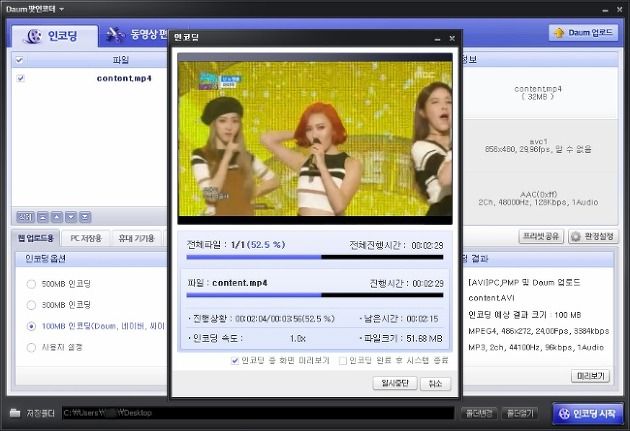The image size is (630, 431).
Task: Click the 삭제 button under file list
Action: [x=26, y=217]
